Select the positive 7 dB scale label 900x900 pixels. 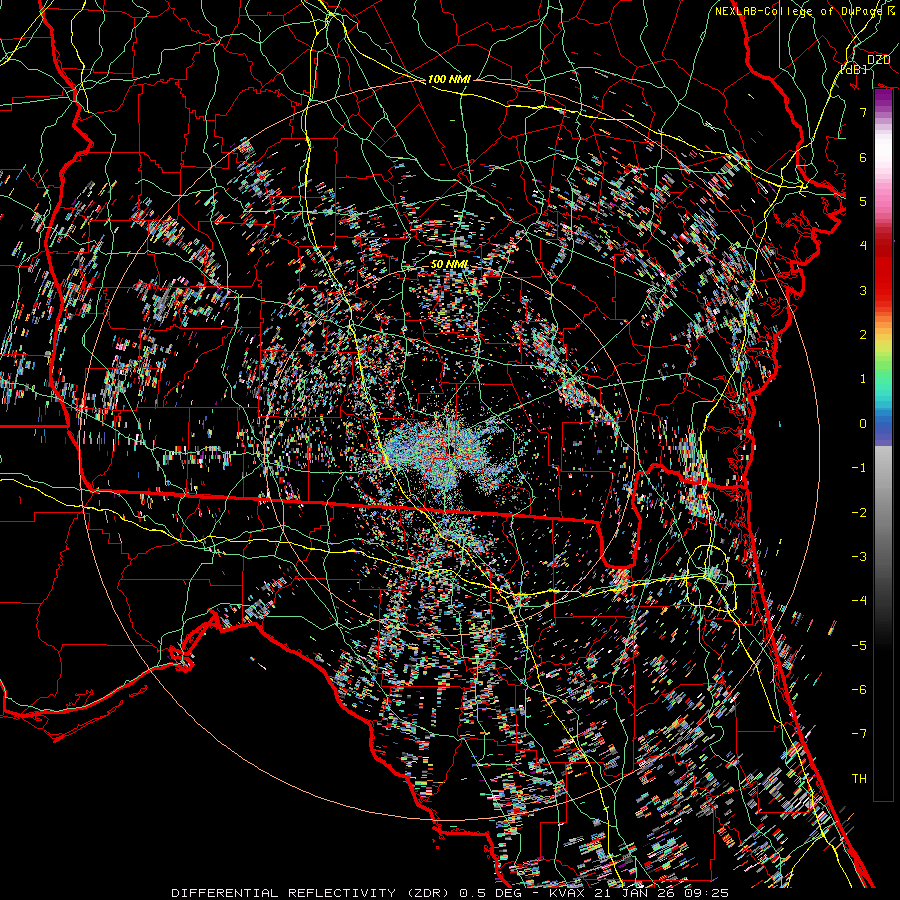click(x=863, y=112)
